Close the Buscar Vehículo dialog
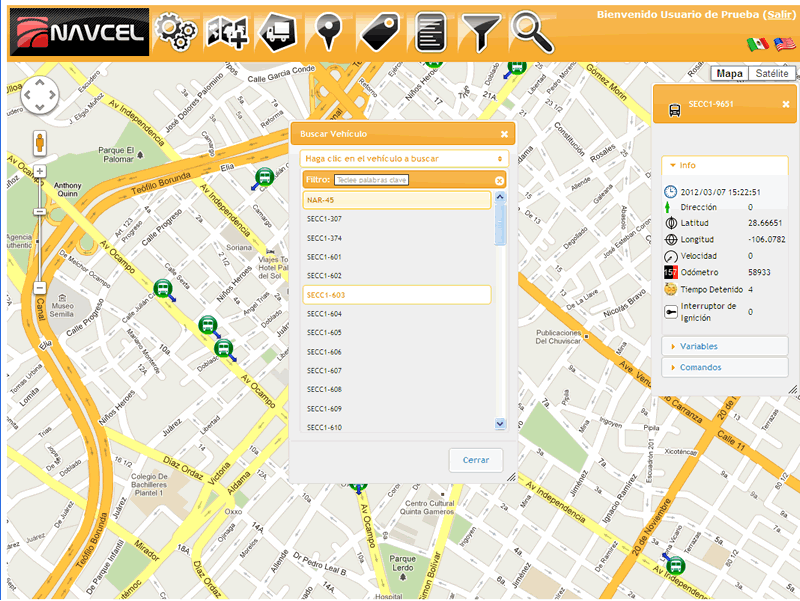This screenshot has height=601, width=800. pyautogui.click(x=504, y=134)
